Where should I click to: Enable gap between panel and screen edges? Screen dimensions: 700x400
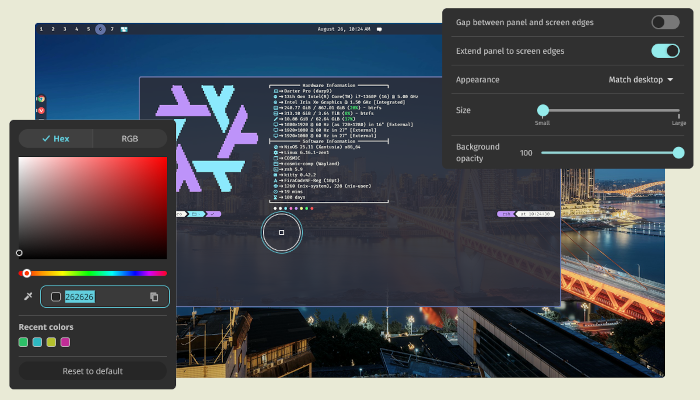(665, 22)
